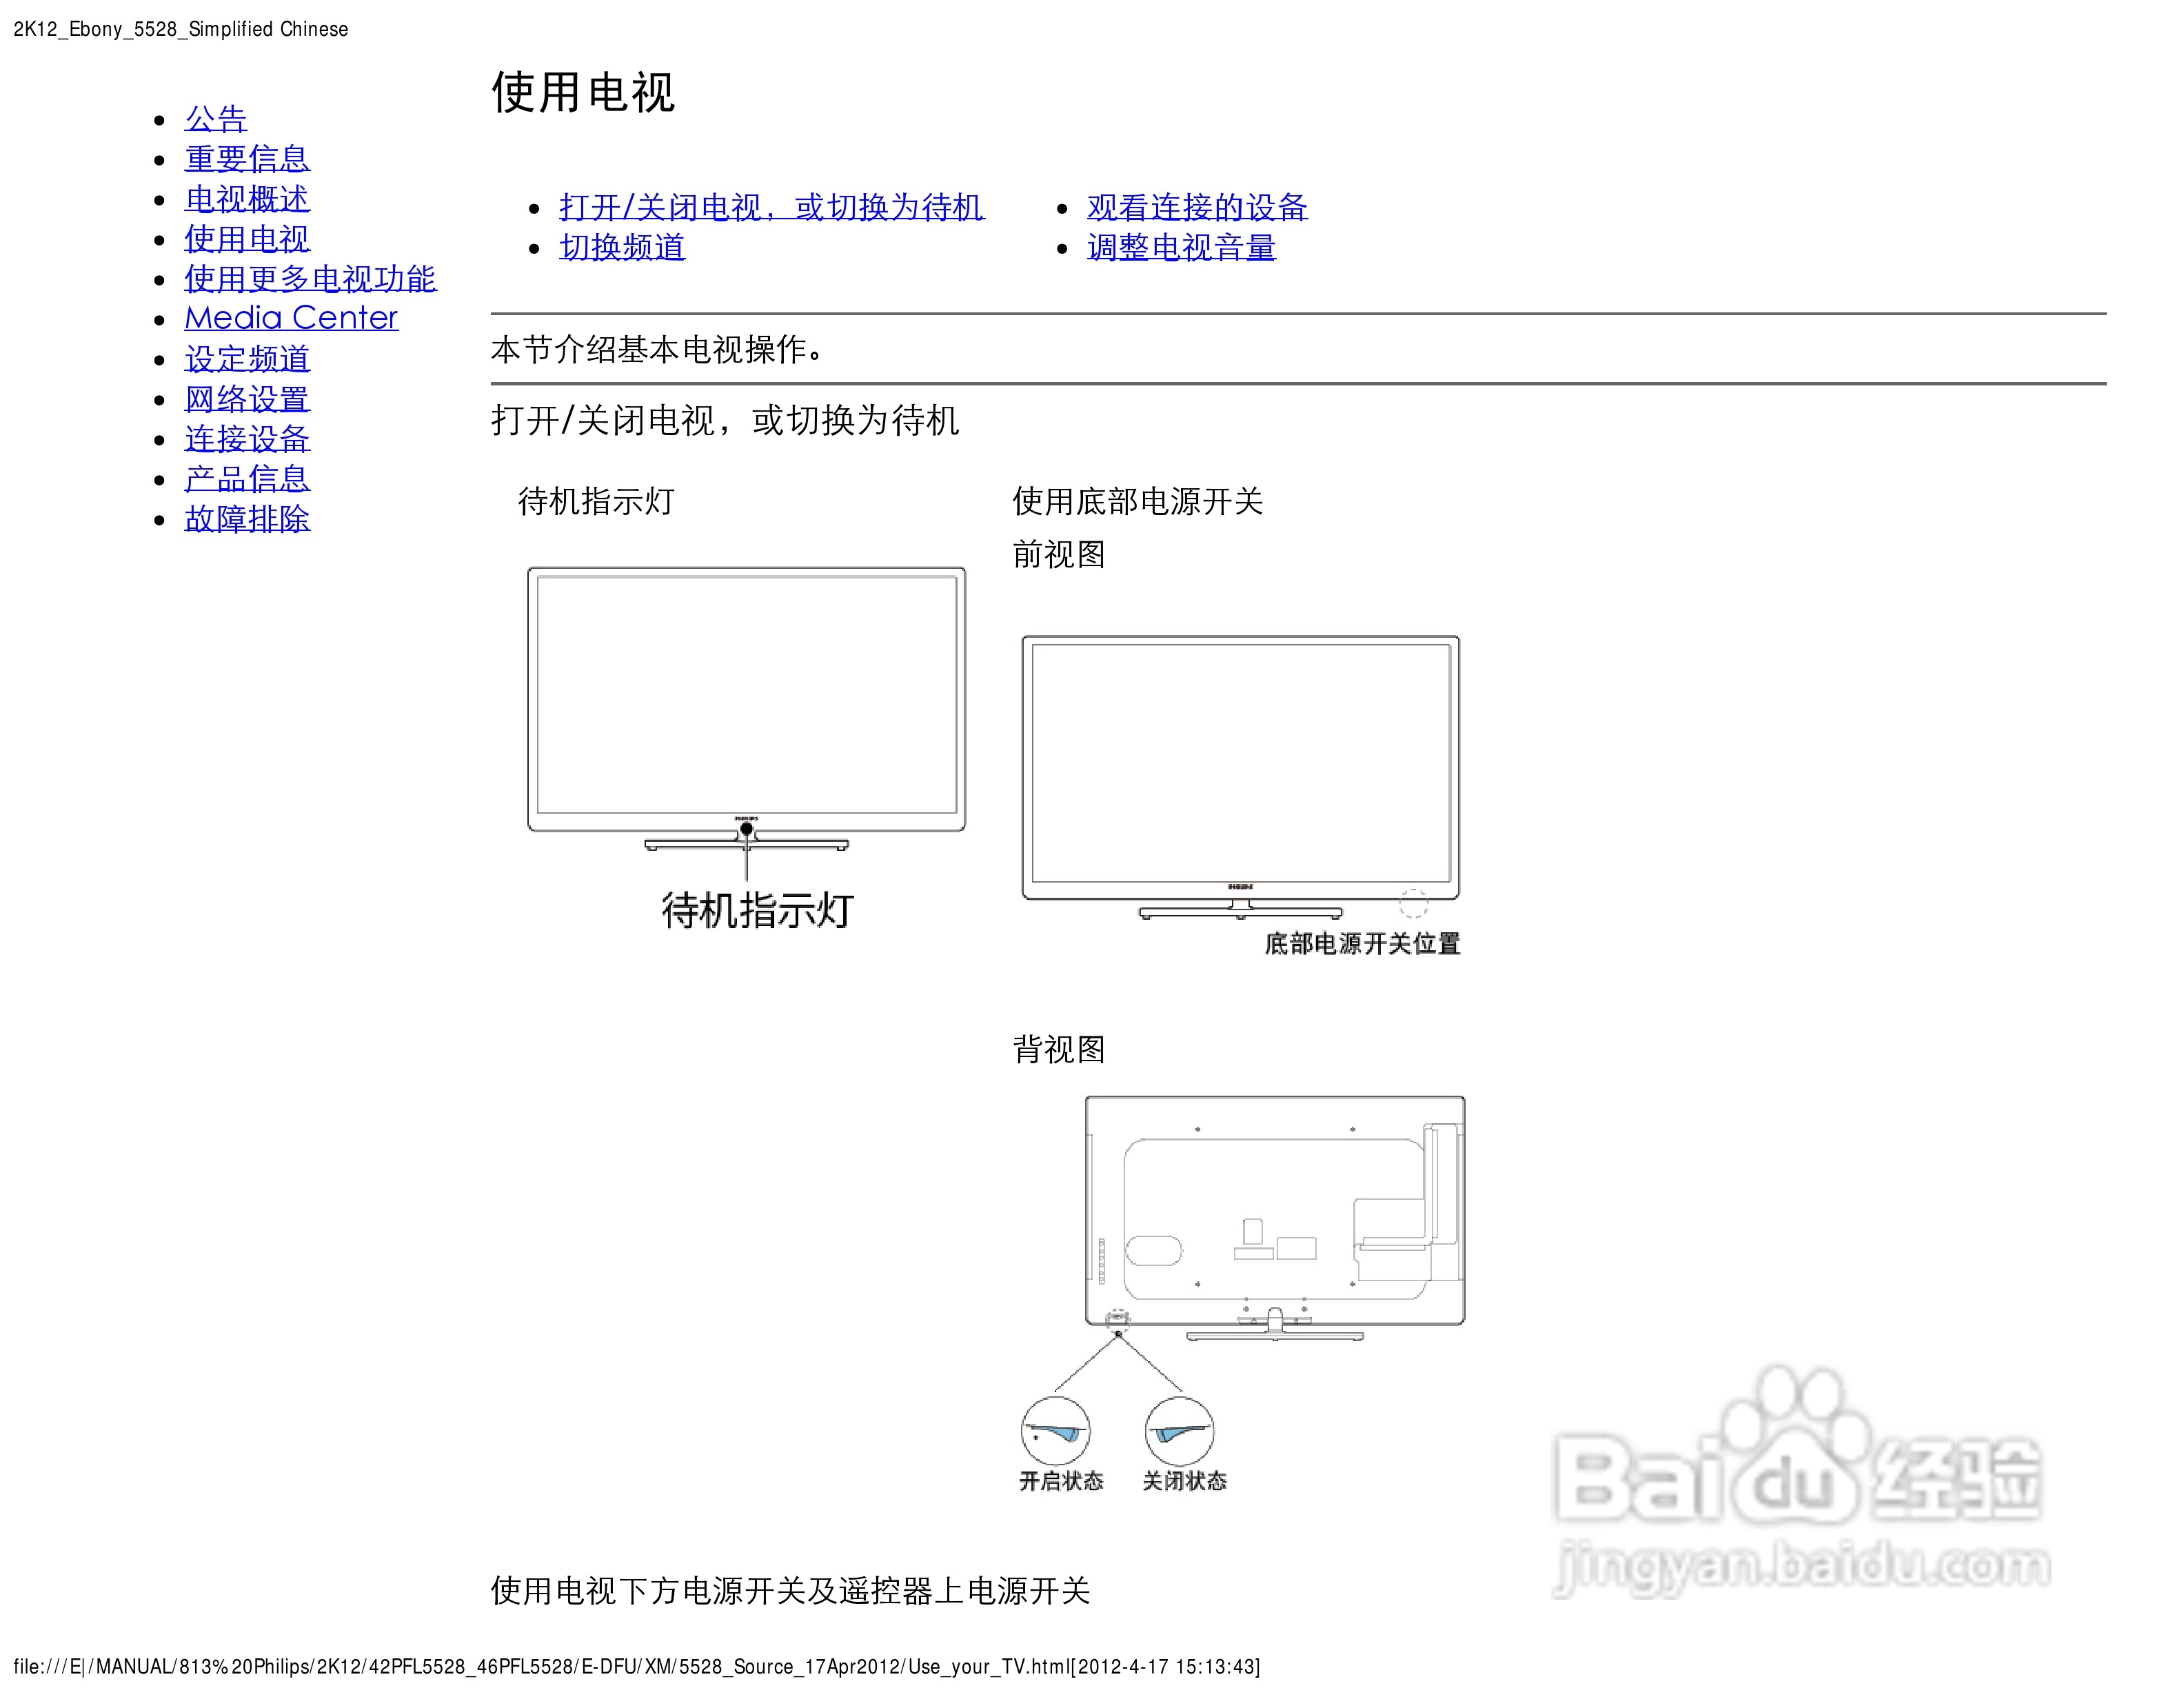This screenshot has height=1688, width=2184.
Task: Go to the 电视概述 page
Action: pyautogui.click(x=247, y=199)
